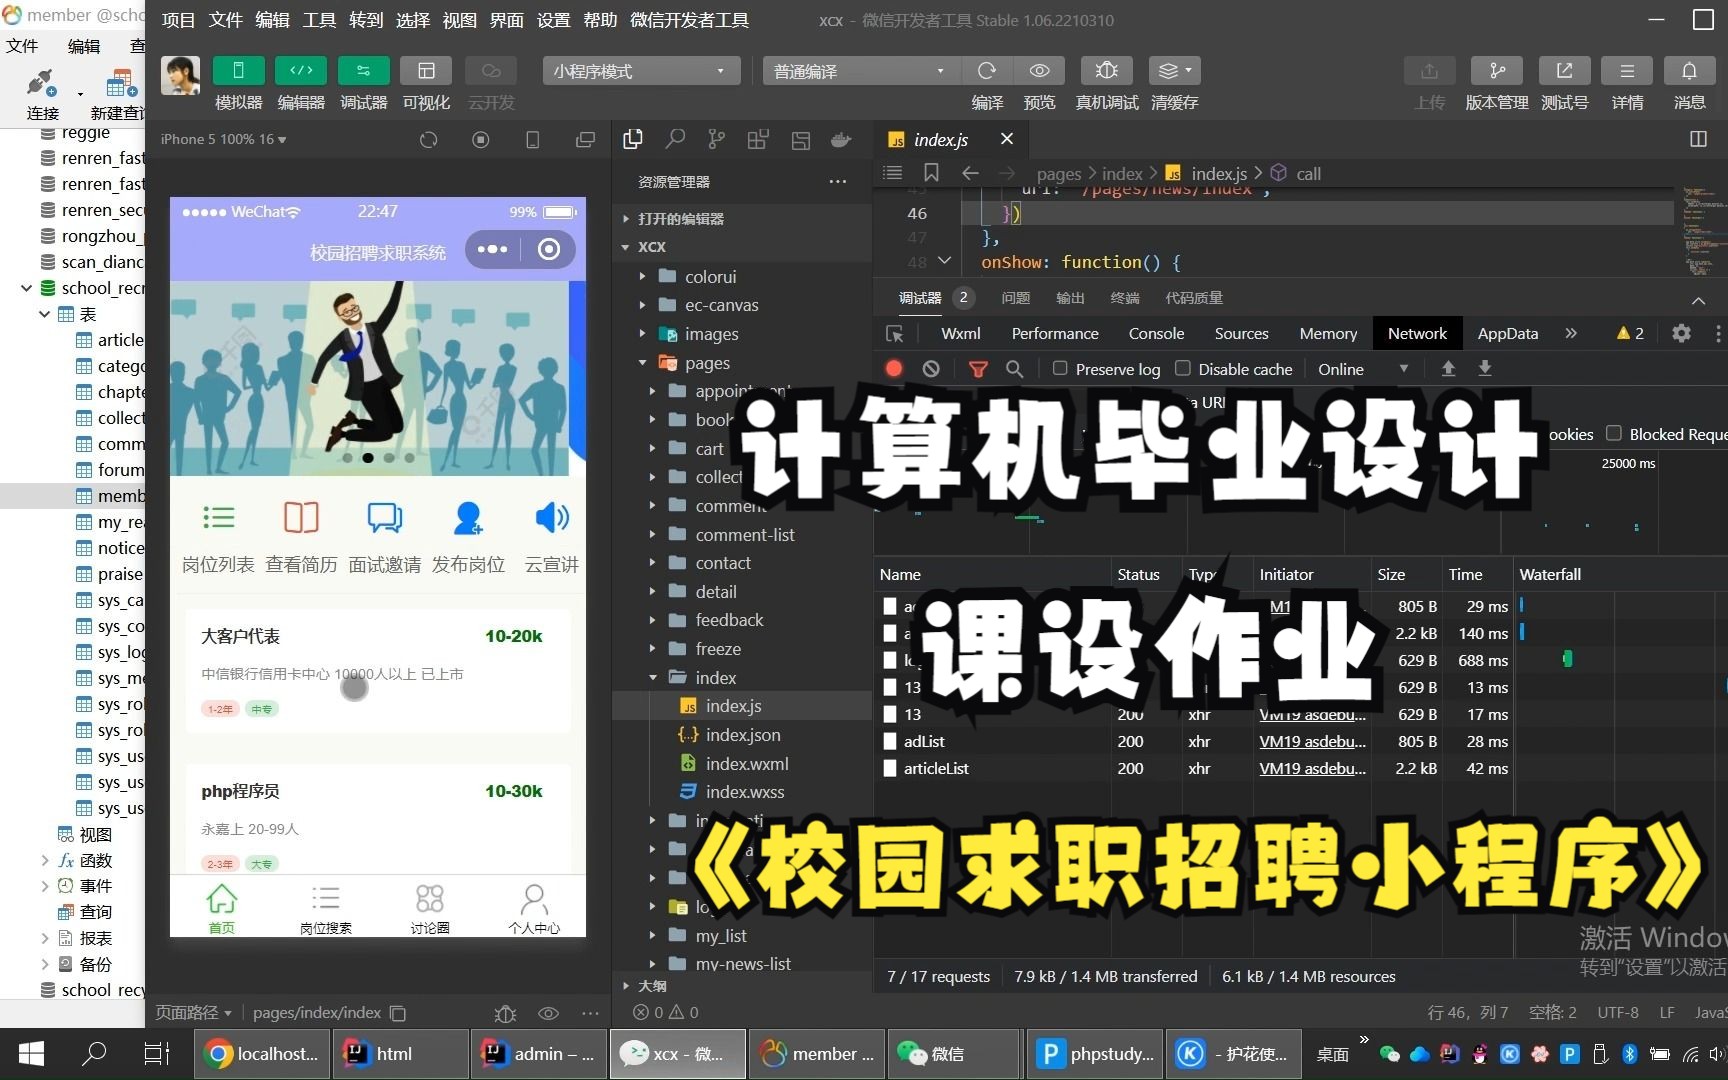The height and width of the screenshot is (1080, 1728).
Task: Click the mini-program capsule menu dots
Action: click(x=493, y=249)
